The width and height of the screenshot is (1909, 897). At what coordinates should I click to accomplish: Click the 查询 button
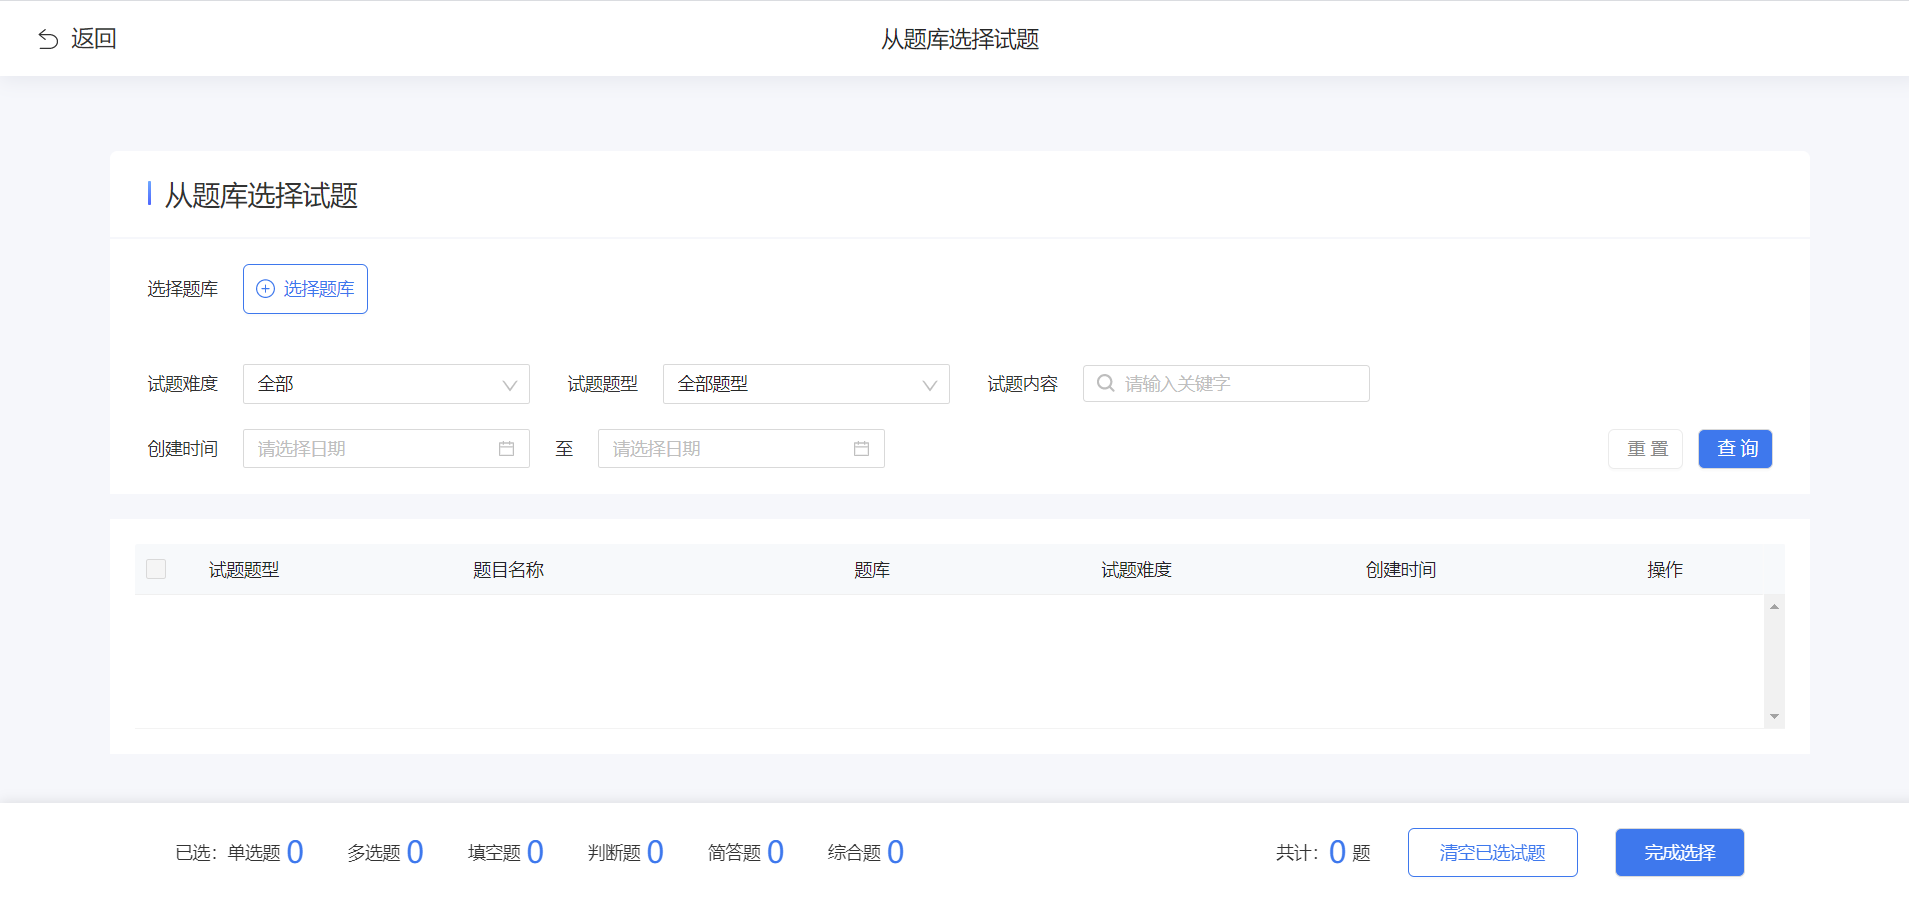point(1736,449)
